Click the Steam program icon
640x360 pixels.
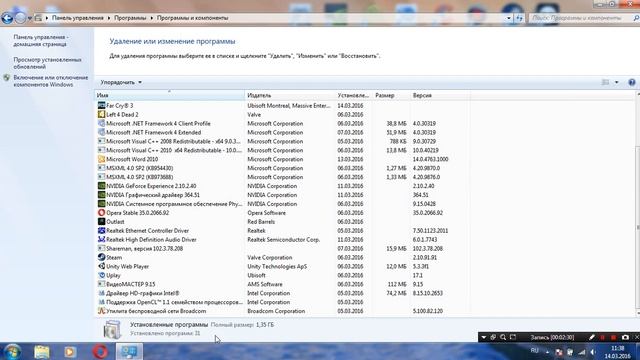[x=101, y=257]
